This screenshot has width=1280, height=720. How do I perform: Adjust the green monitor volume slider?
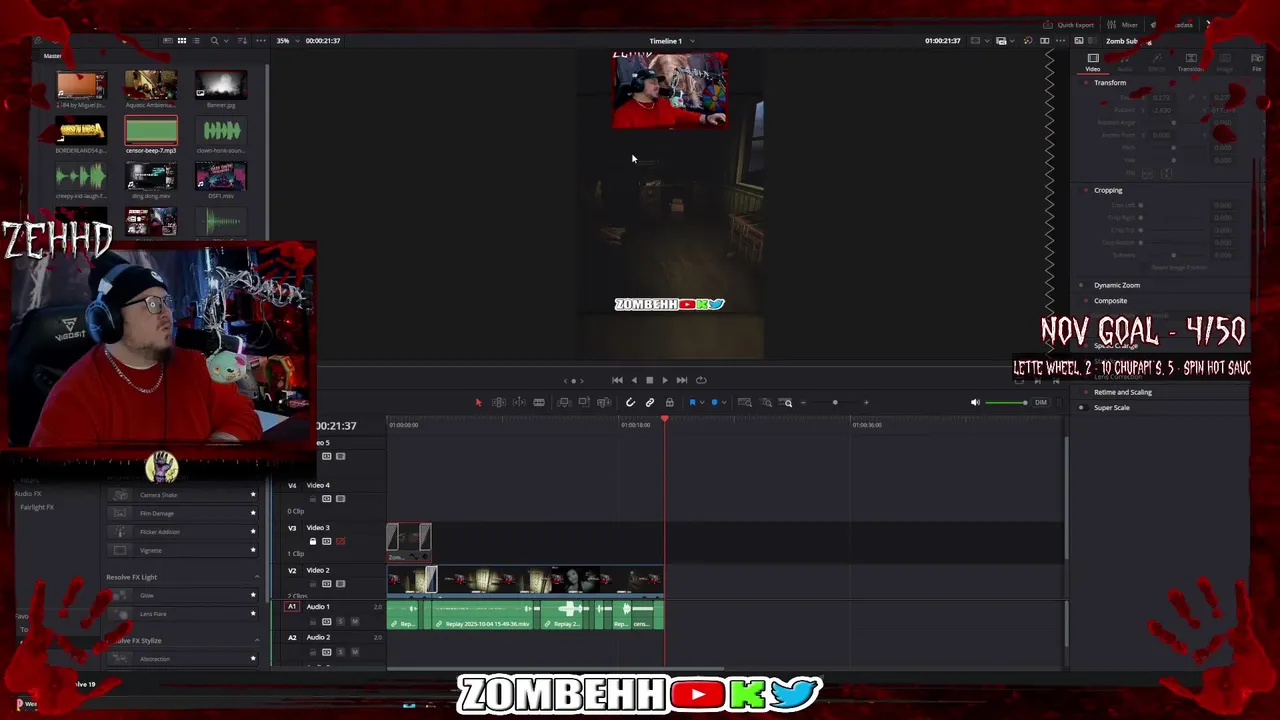pos(1006,403)
